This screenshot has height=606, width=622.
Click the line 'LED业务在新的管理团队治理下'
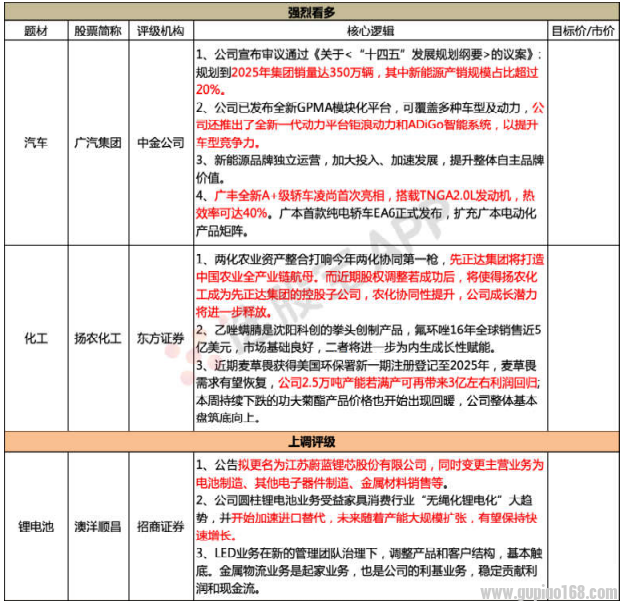click(296, 553)
